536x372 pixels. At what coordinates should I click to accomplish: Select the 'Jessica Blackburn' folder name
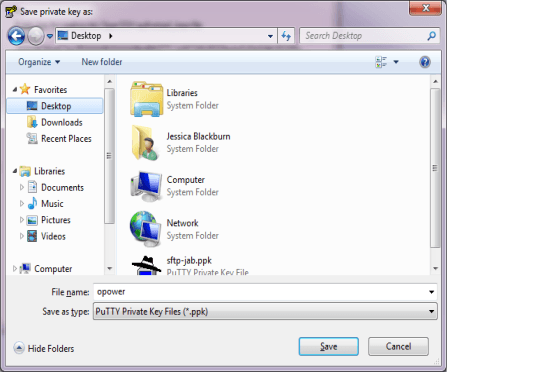click(198, 136)
